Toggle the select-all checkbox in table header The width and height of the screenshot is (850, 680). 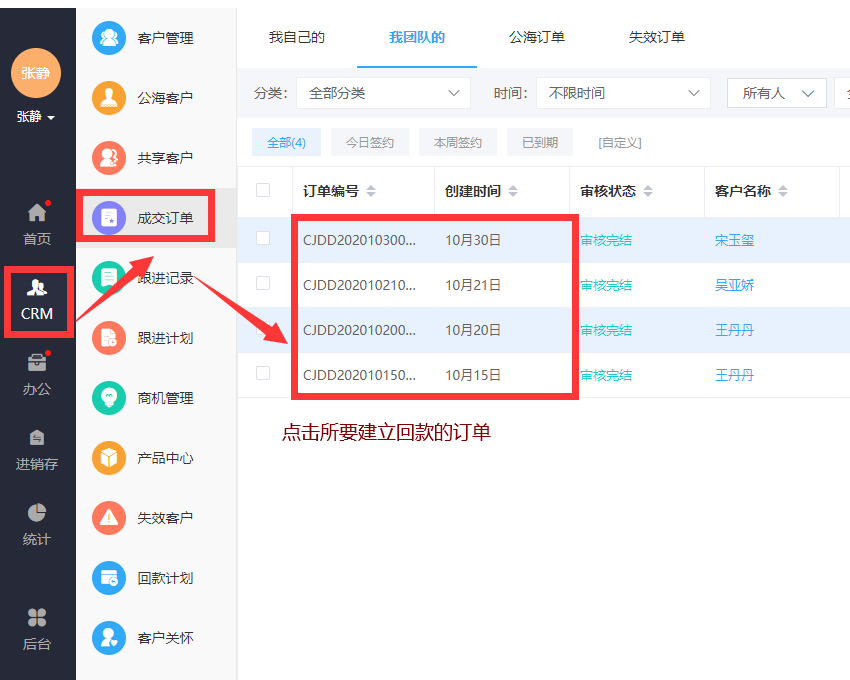click(263, 190)
